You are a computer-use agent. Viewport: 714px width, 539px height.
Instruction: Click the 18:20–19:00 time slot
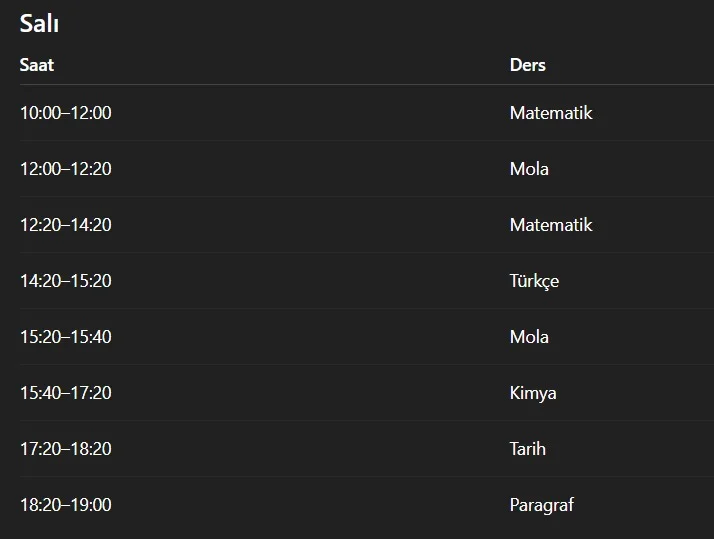coord(66,505)
